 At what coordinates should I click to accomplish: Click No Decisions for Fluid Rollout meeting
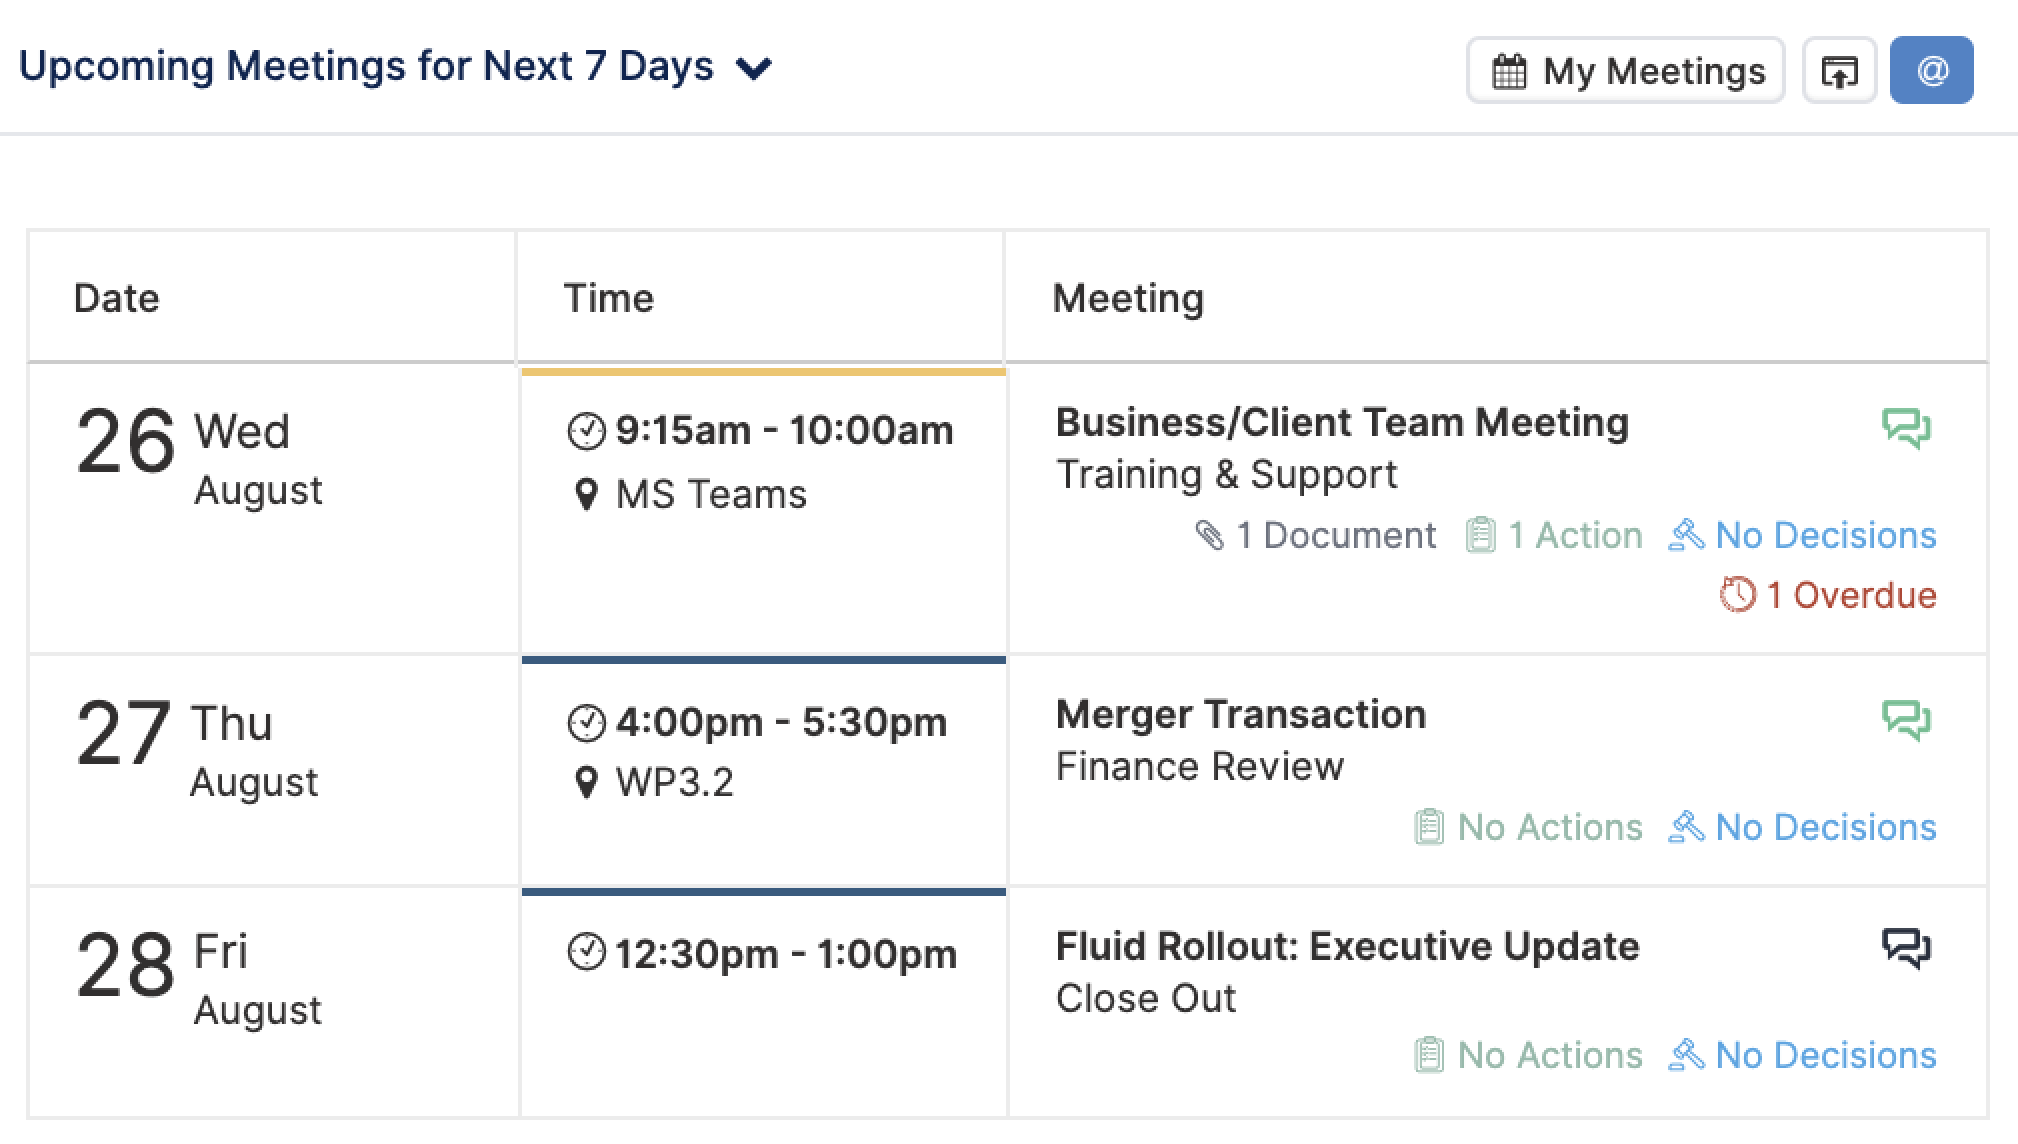point(1803,1055)
